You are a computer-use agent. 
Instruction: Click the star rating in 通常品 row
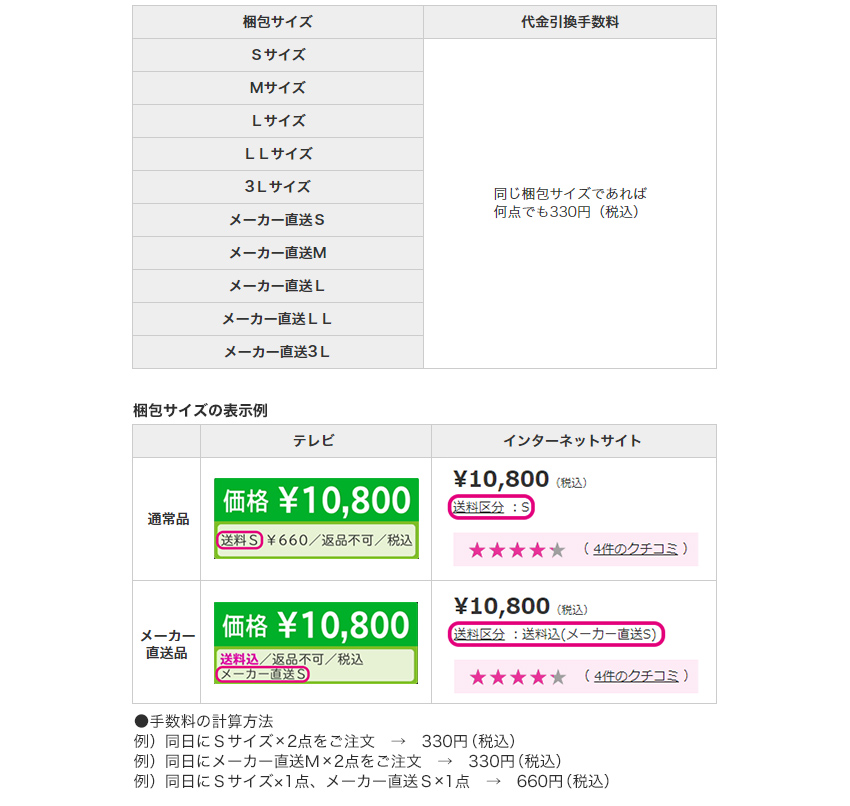[517, 550]
